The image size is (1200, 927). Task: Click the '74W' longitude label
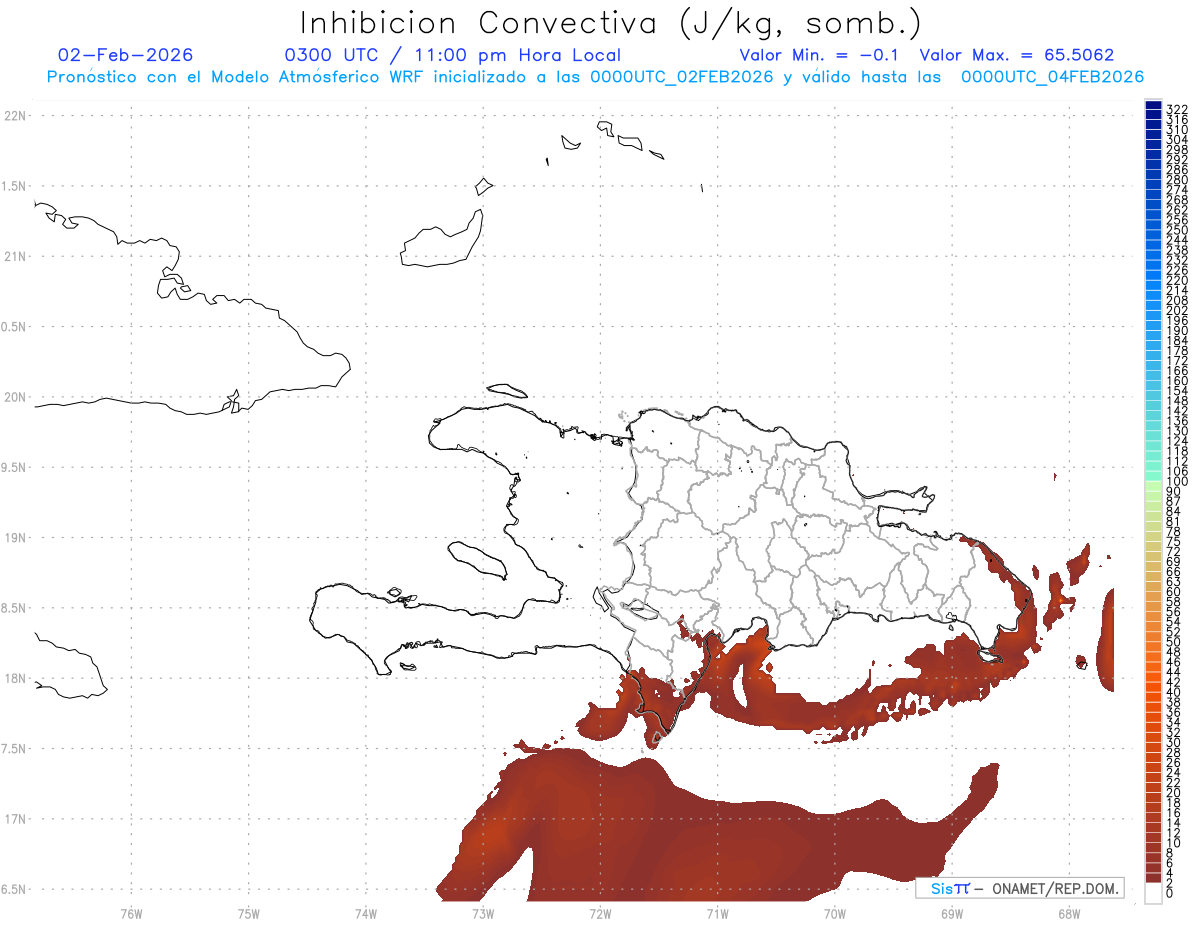[x=366, y=912]
